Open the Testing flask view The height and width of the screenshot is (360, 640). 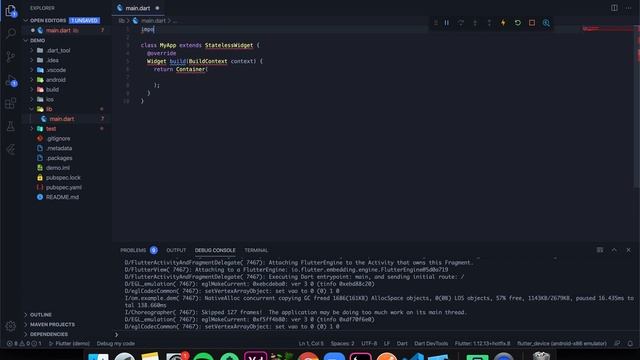11,127
